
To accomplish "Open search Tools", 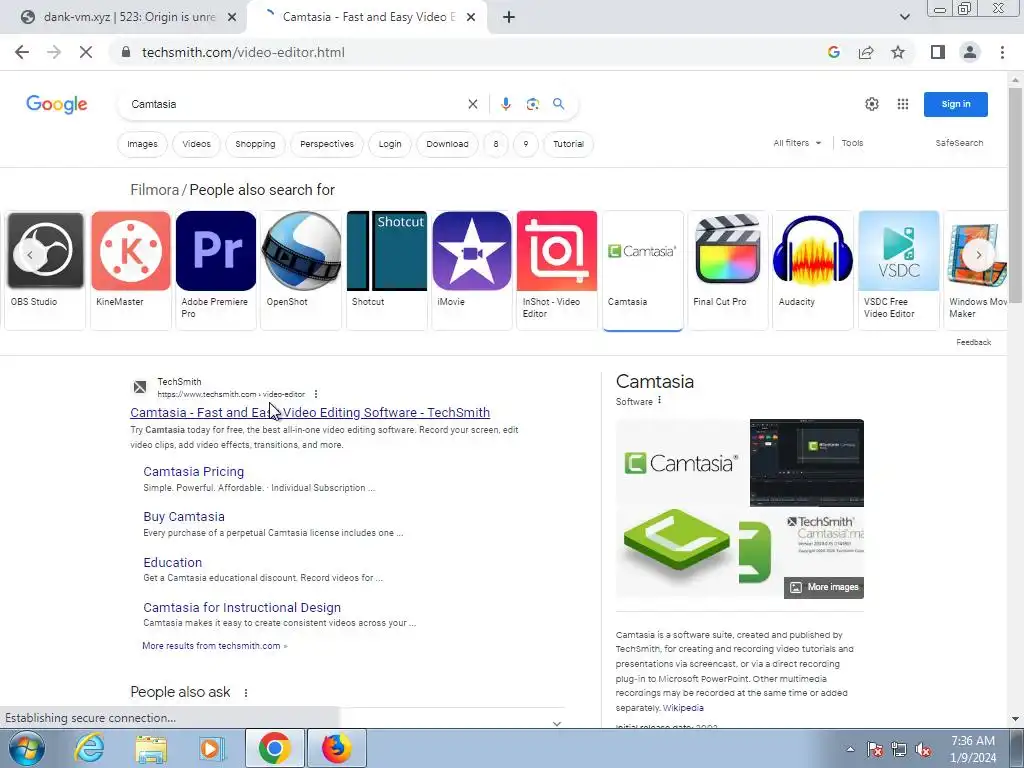I will 852,143.
